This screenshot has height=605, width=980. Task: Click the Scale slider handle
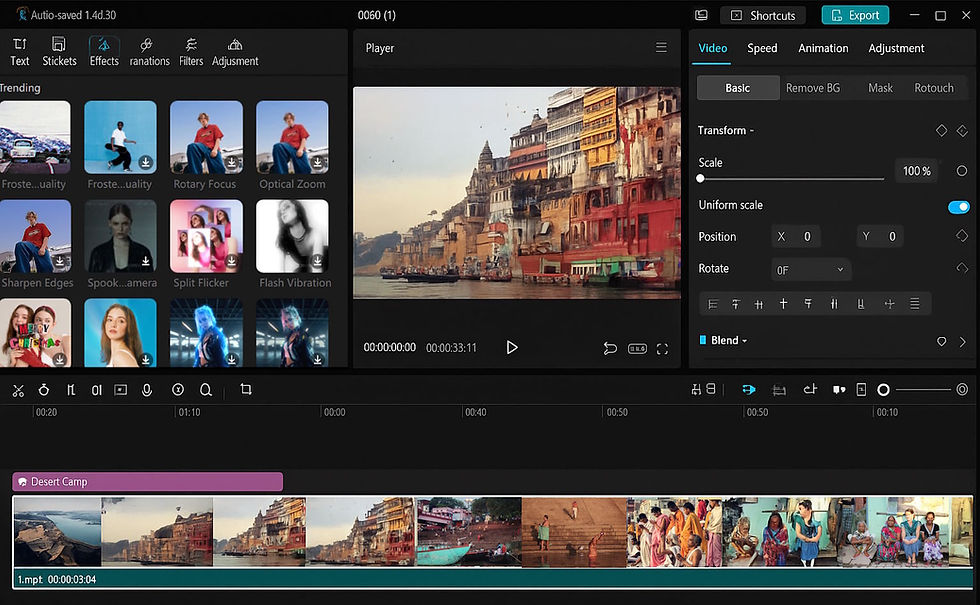coord(701,179)
